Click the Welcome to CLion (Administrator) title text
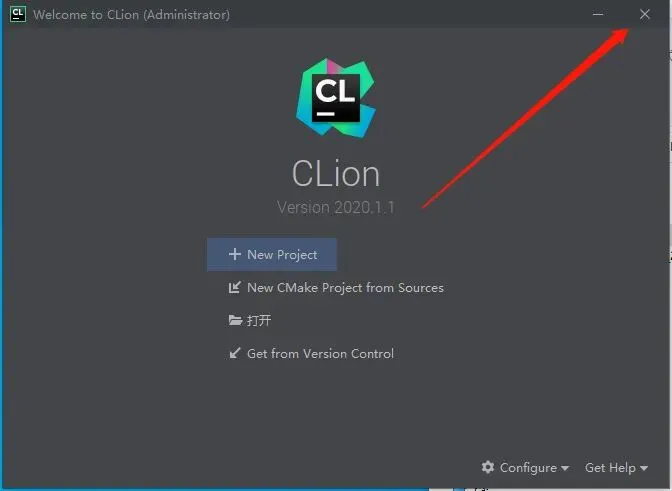 coord(131,15)
